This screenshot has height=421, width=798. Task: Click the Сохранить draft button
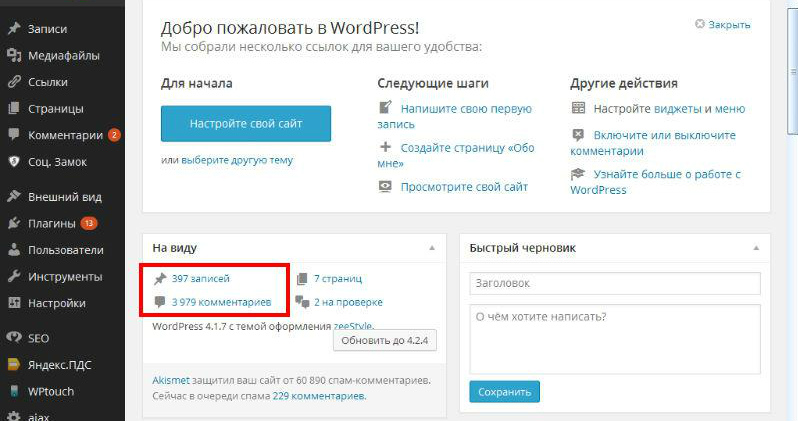504,392
